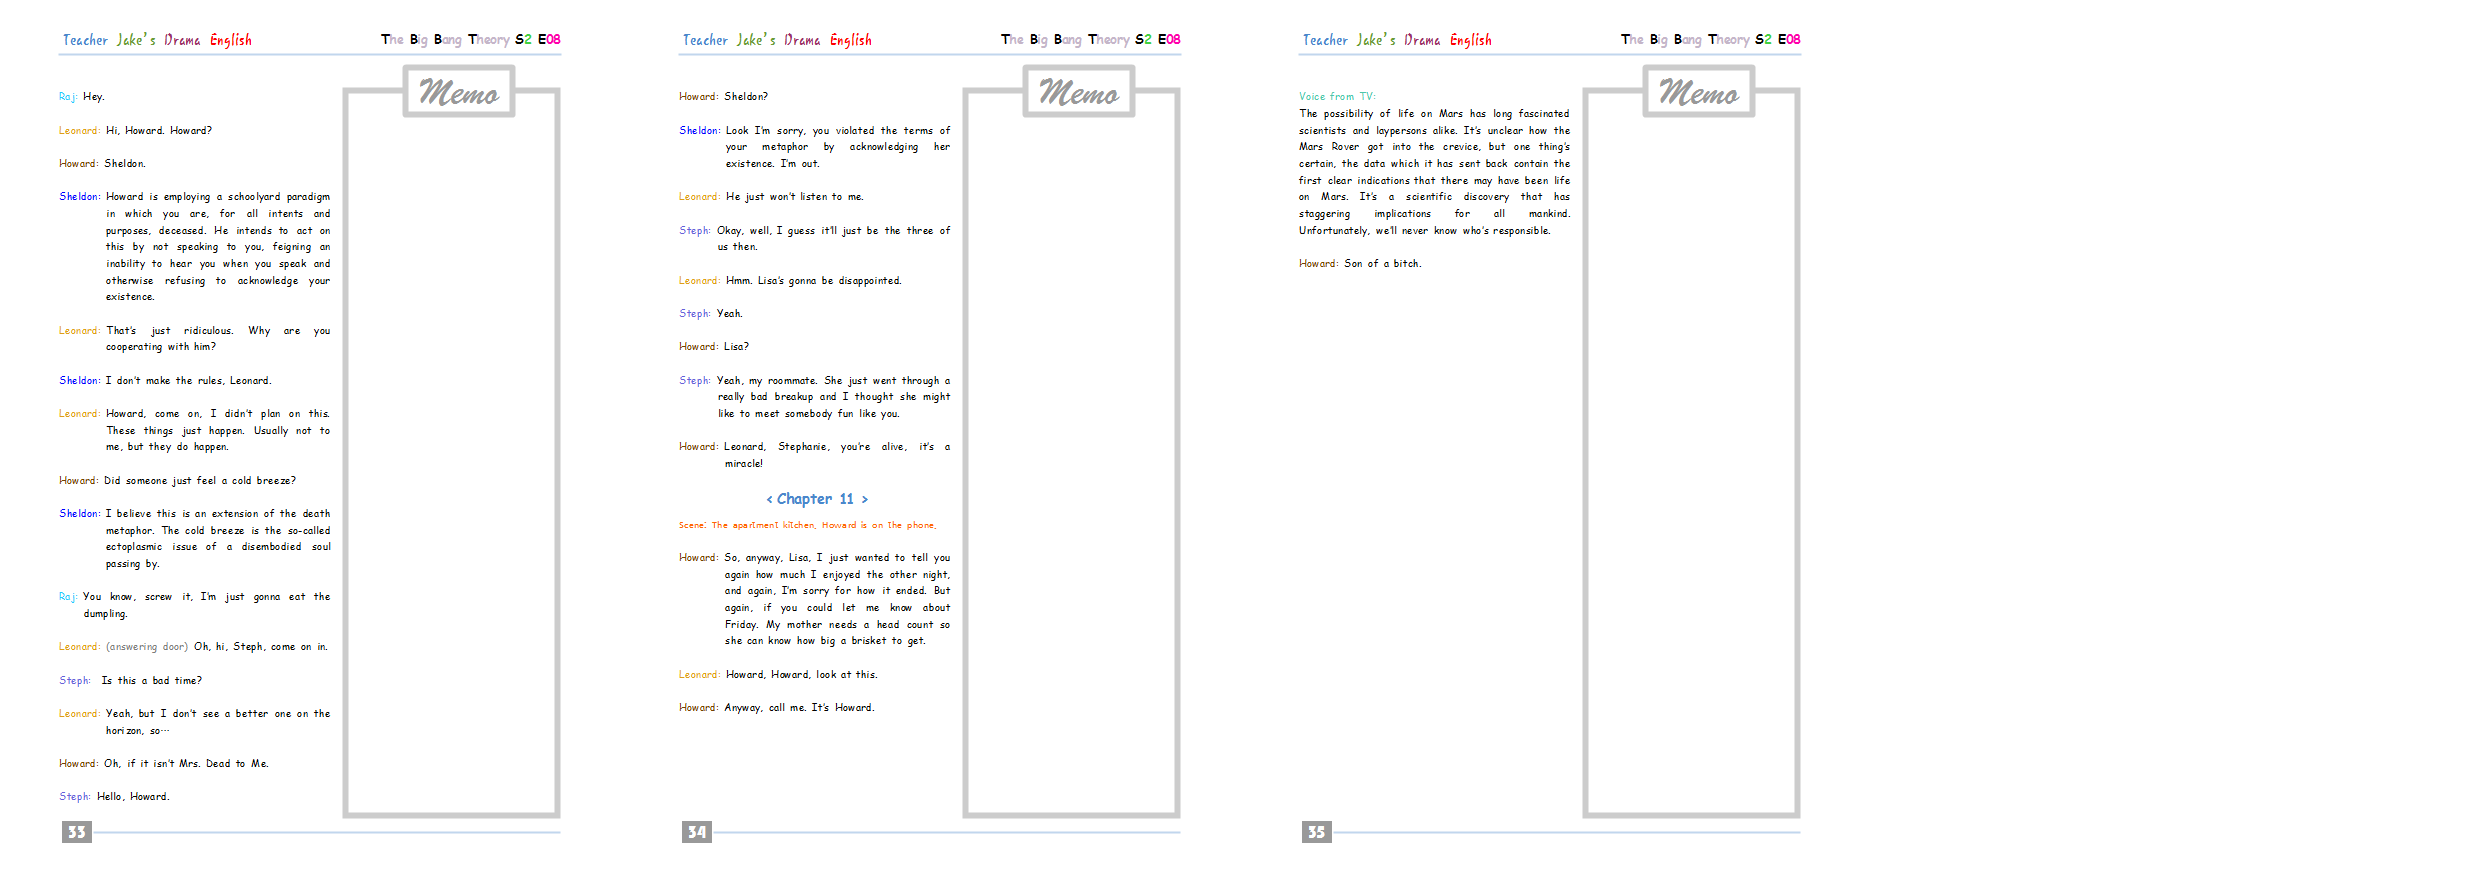Select page number 34 badge
Viewport: 2474px width, 885px height.
697,832
